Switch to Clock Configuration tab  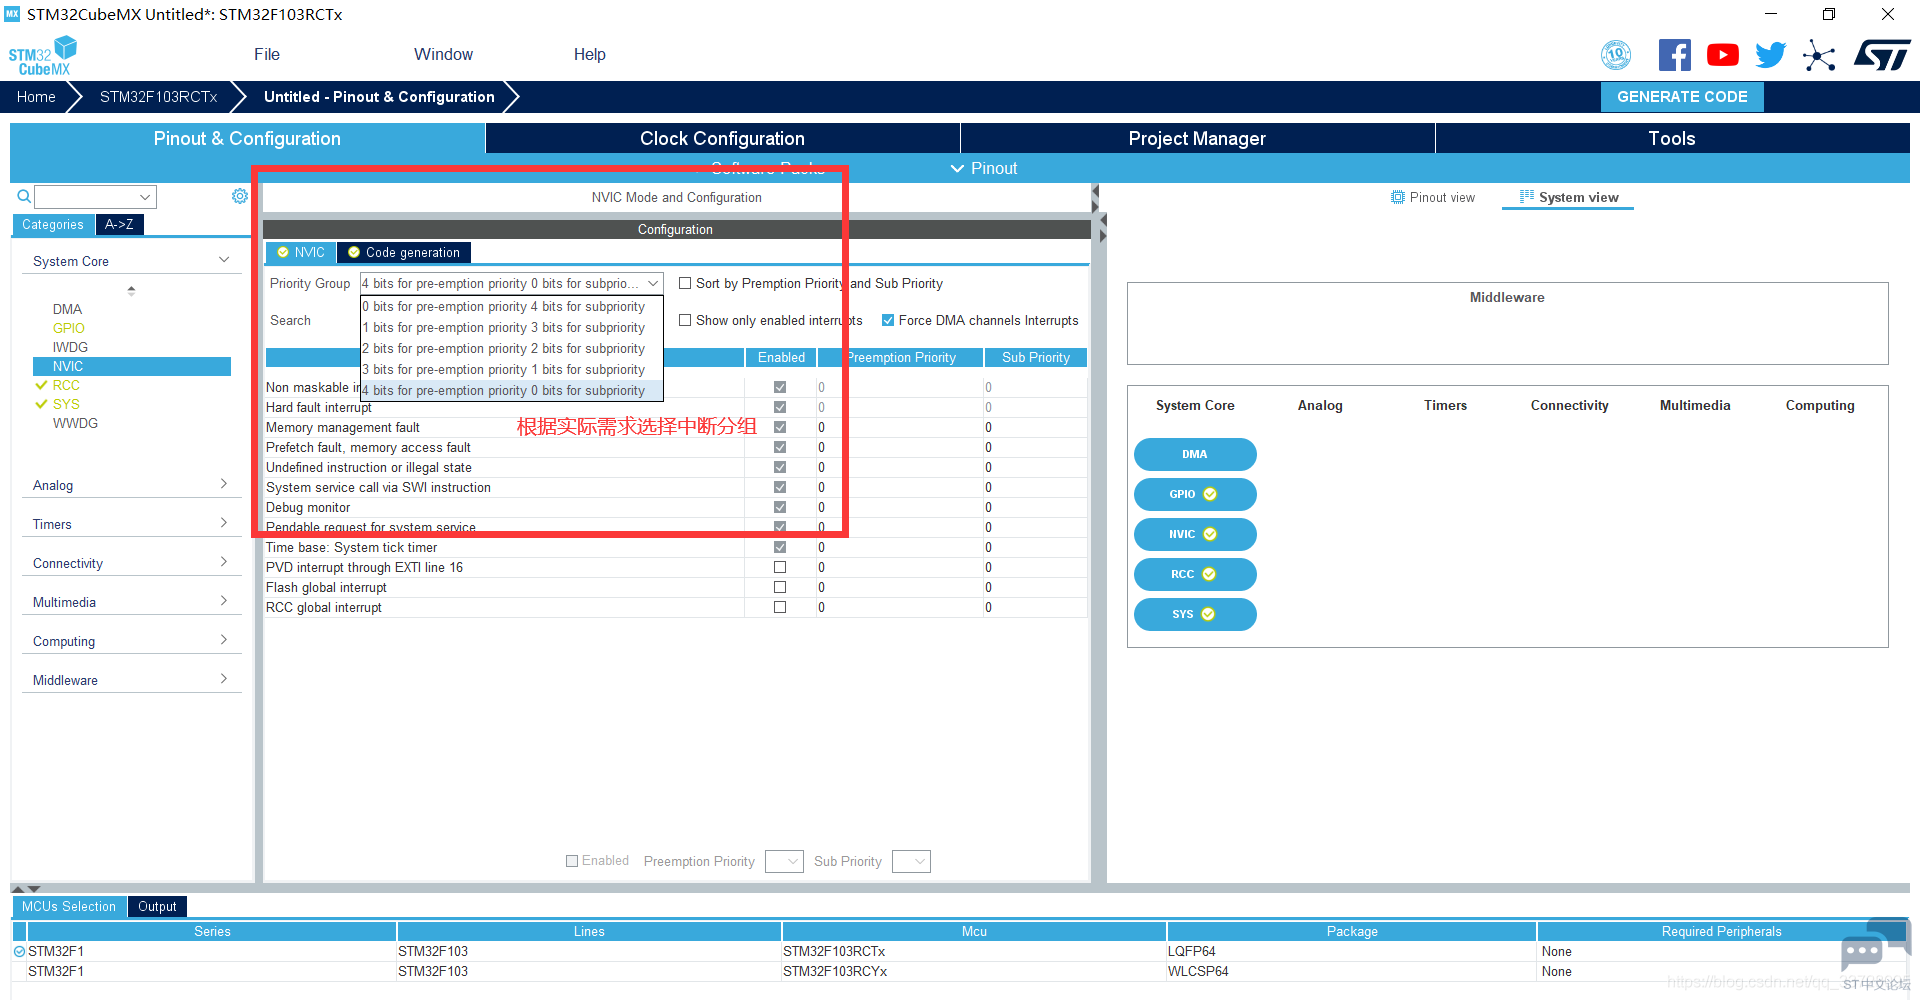click(722, 138)
